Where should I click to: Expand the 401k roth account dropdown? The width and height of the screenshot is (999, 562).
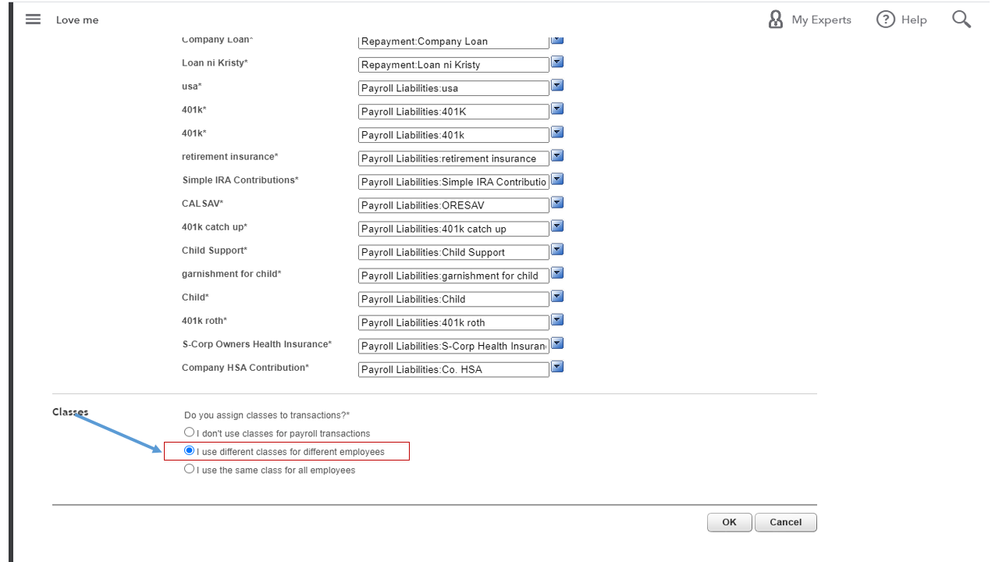click(558, 320)
